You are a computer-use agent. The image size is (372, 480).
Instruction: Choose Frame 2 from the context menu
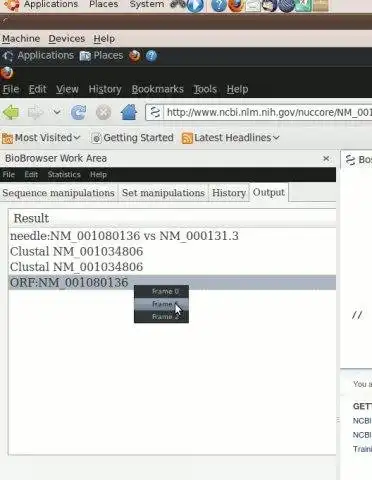pos(161,316)
